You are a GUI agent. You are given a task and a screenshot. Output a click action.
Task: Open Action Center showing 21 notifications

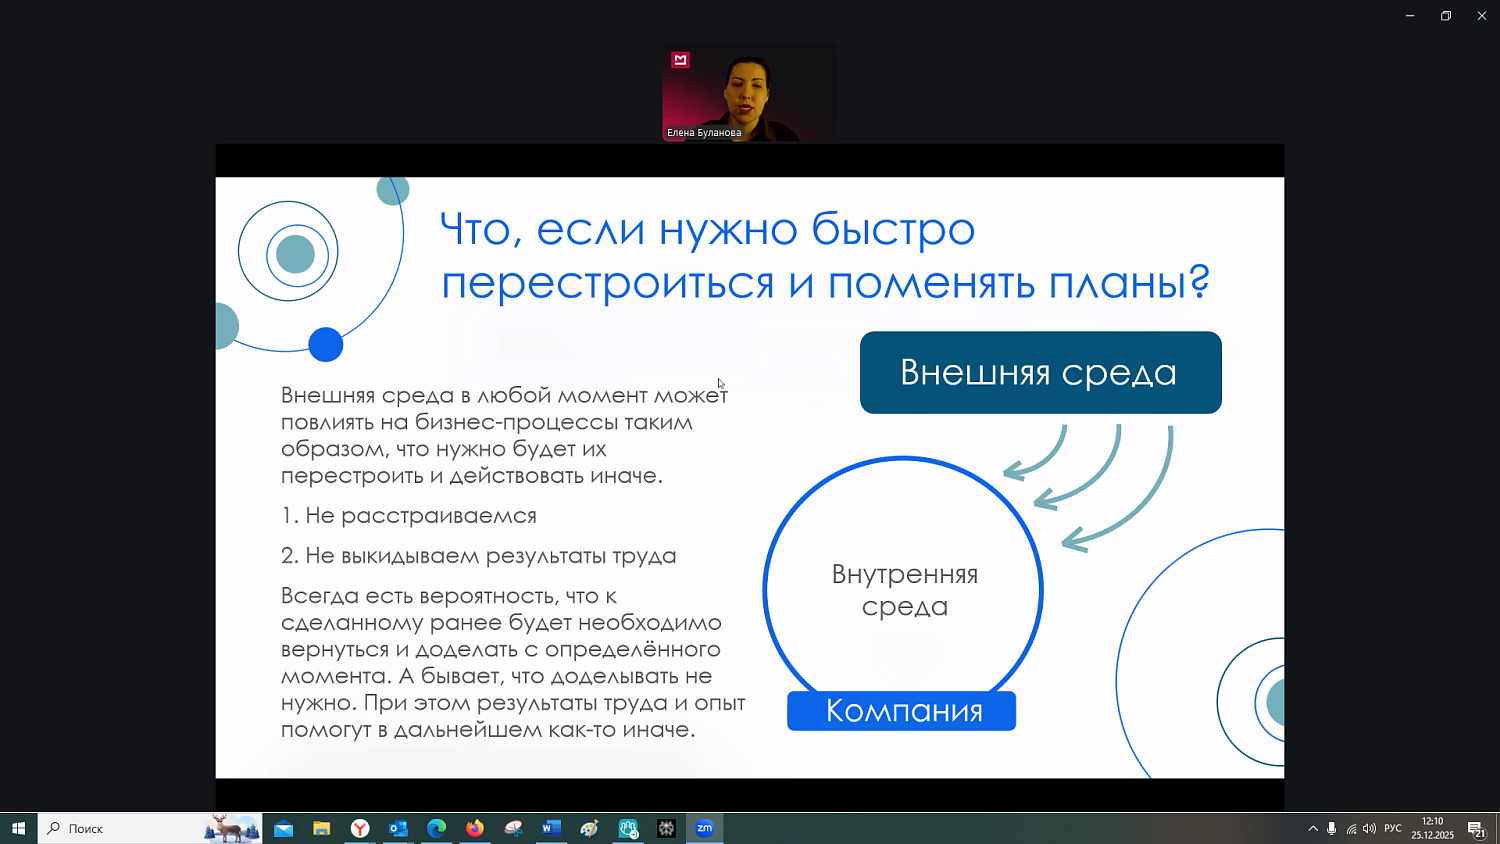pos(1476,828)
